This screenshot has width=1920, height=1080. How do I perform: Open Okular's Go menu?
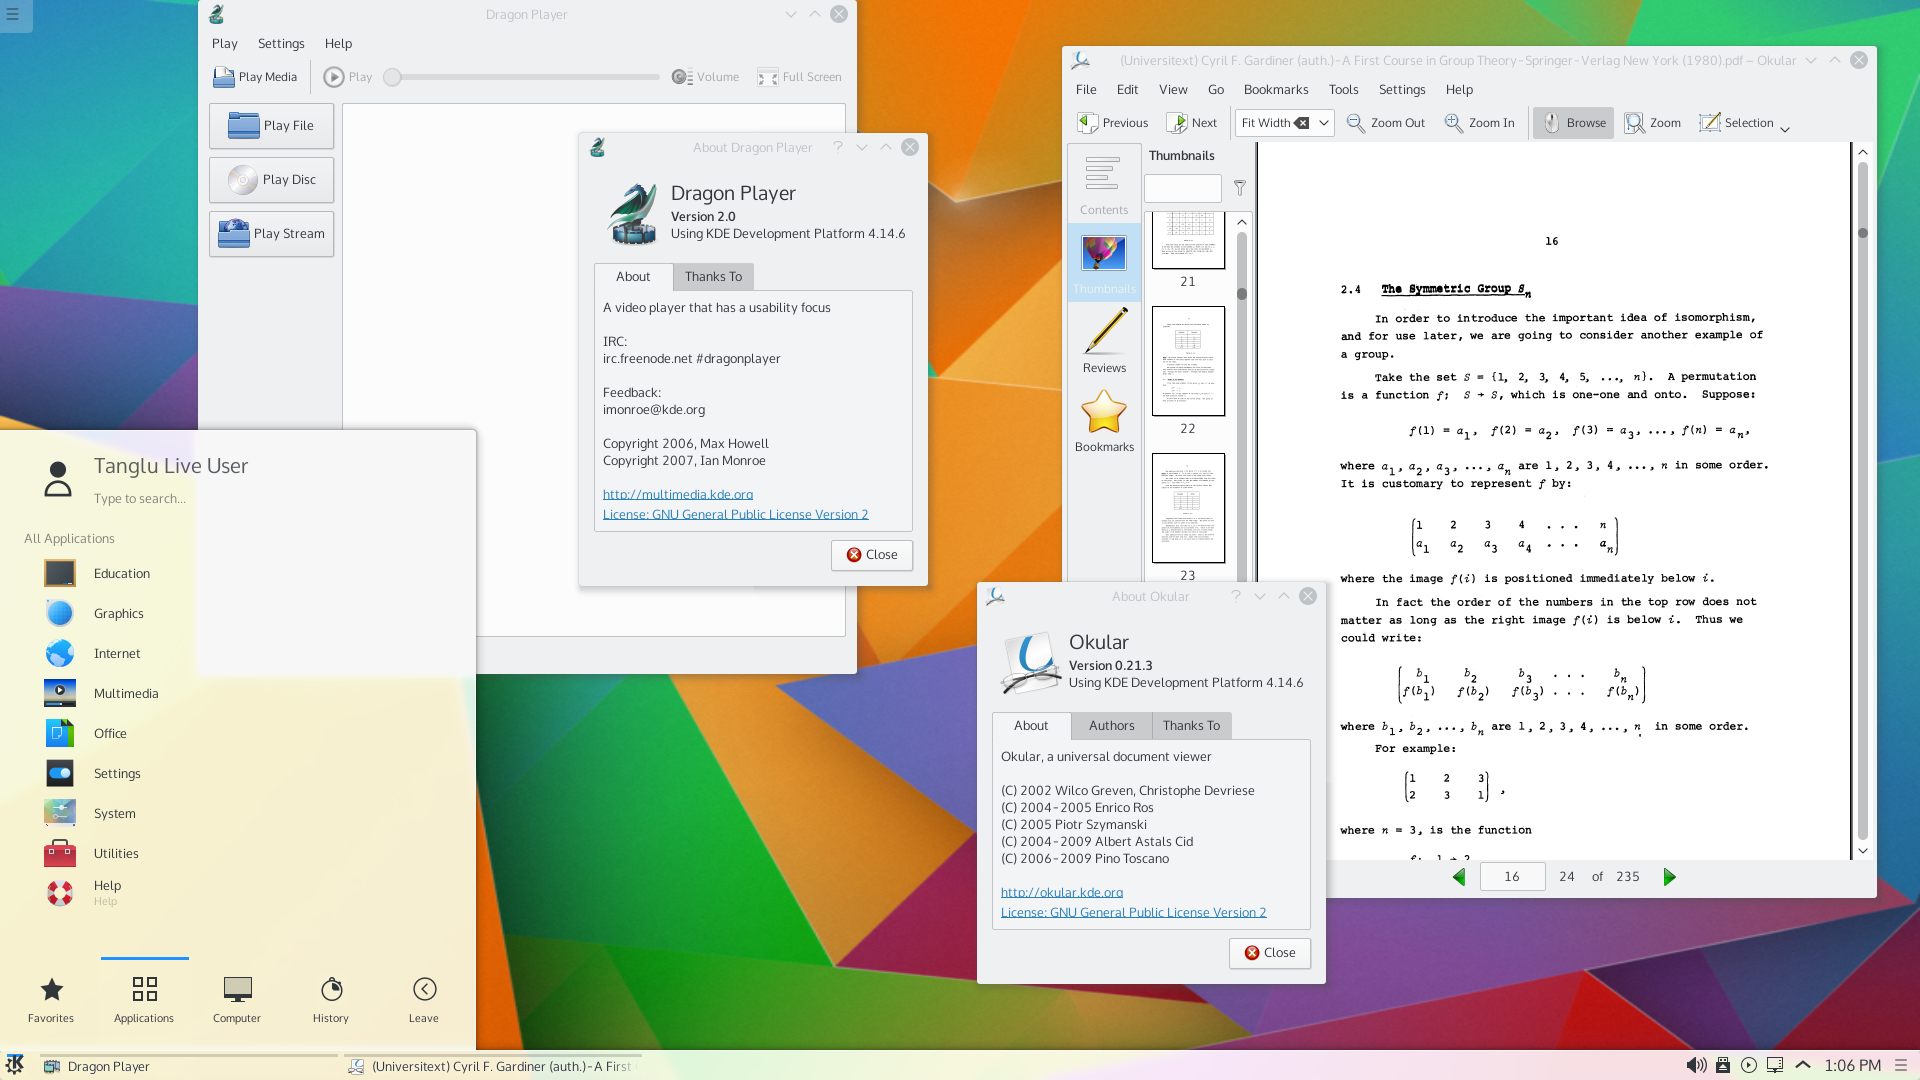(1216, 90)
